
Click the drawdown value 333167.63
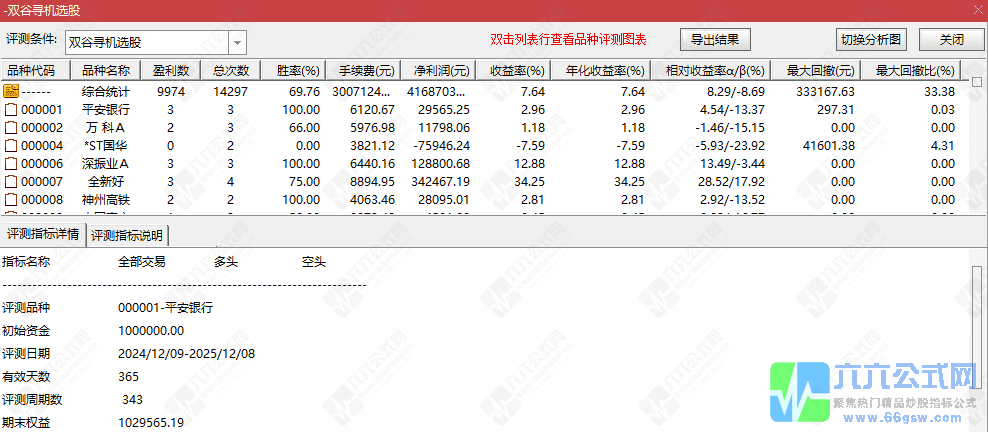point(825,91)
